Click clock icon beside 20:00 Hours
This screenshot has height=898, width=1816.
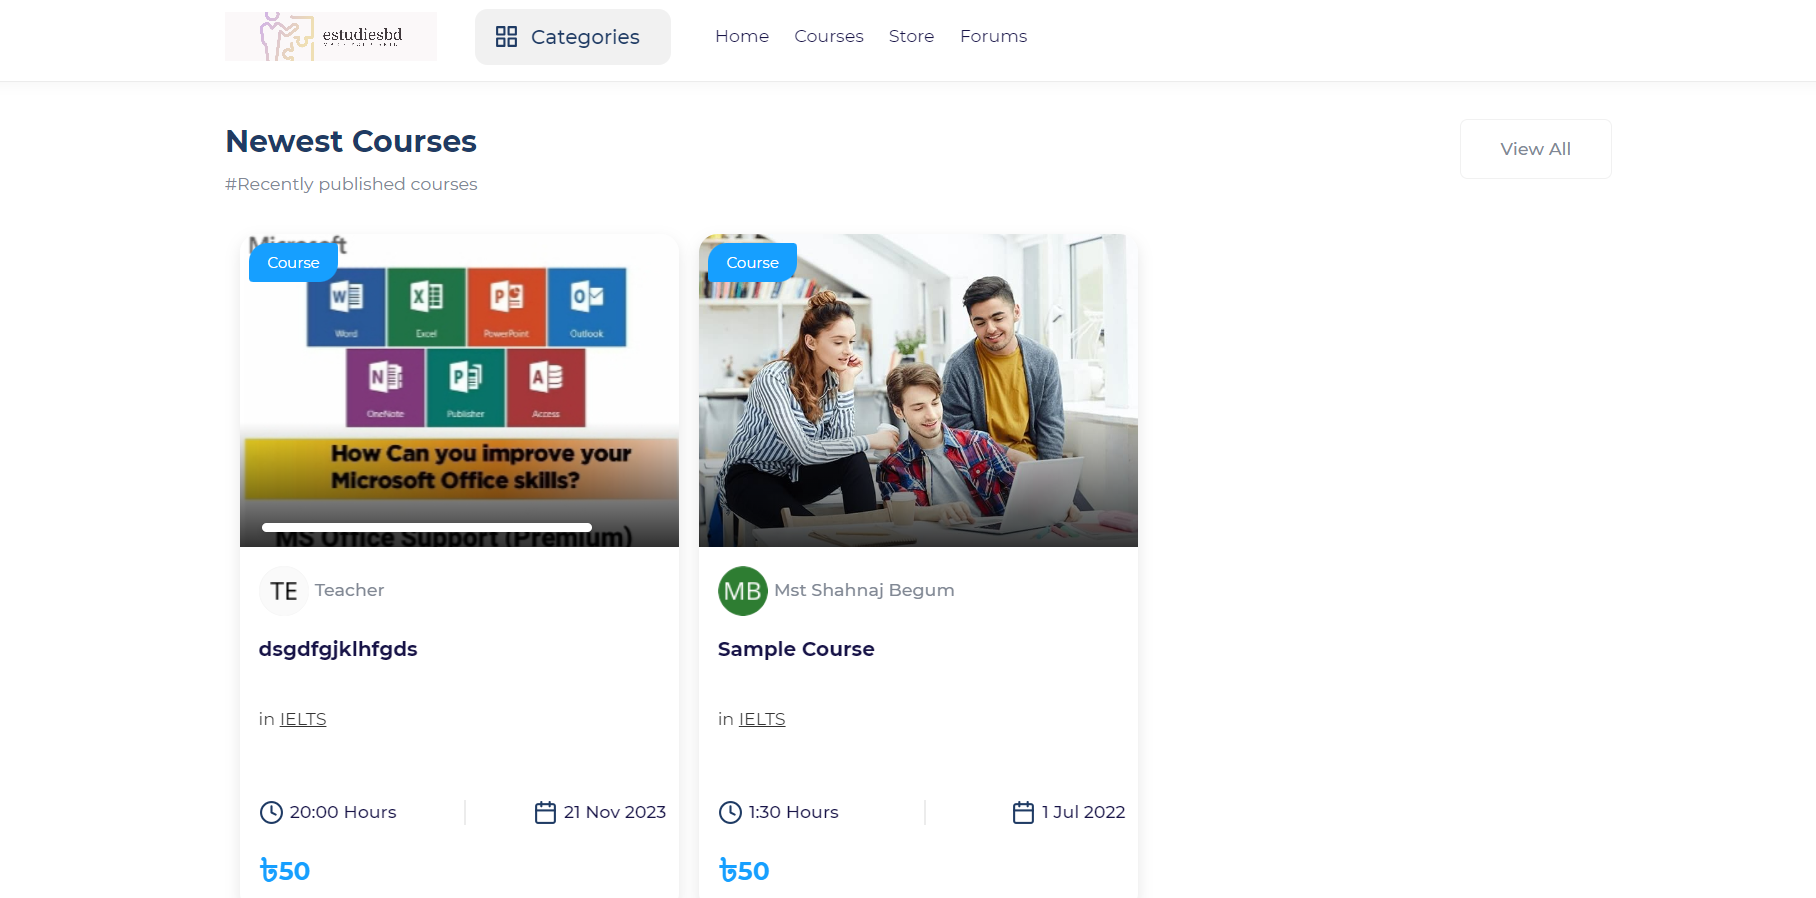pos(271,812)
